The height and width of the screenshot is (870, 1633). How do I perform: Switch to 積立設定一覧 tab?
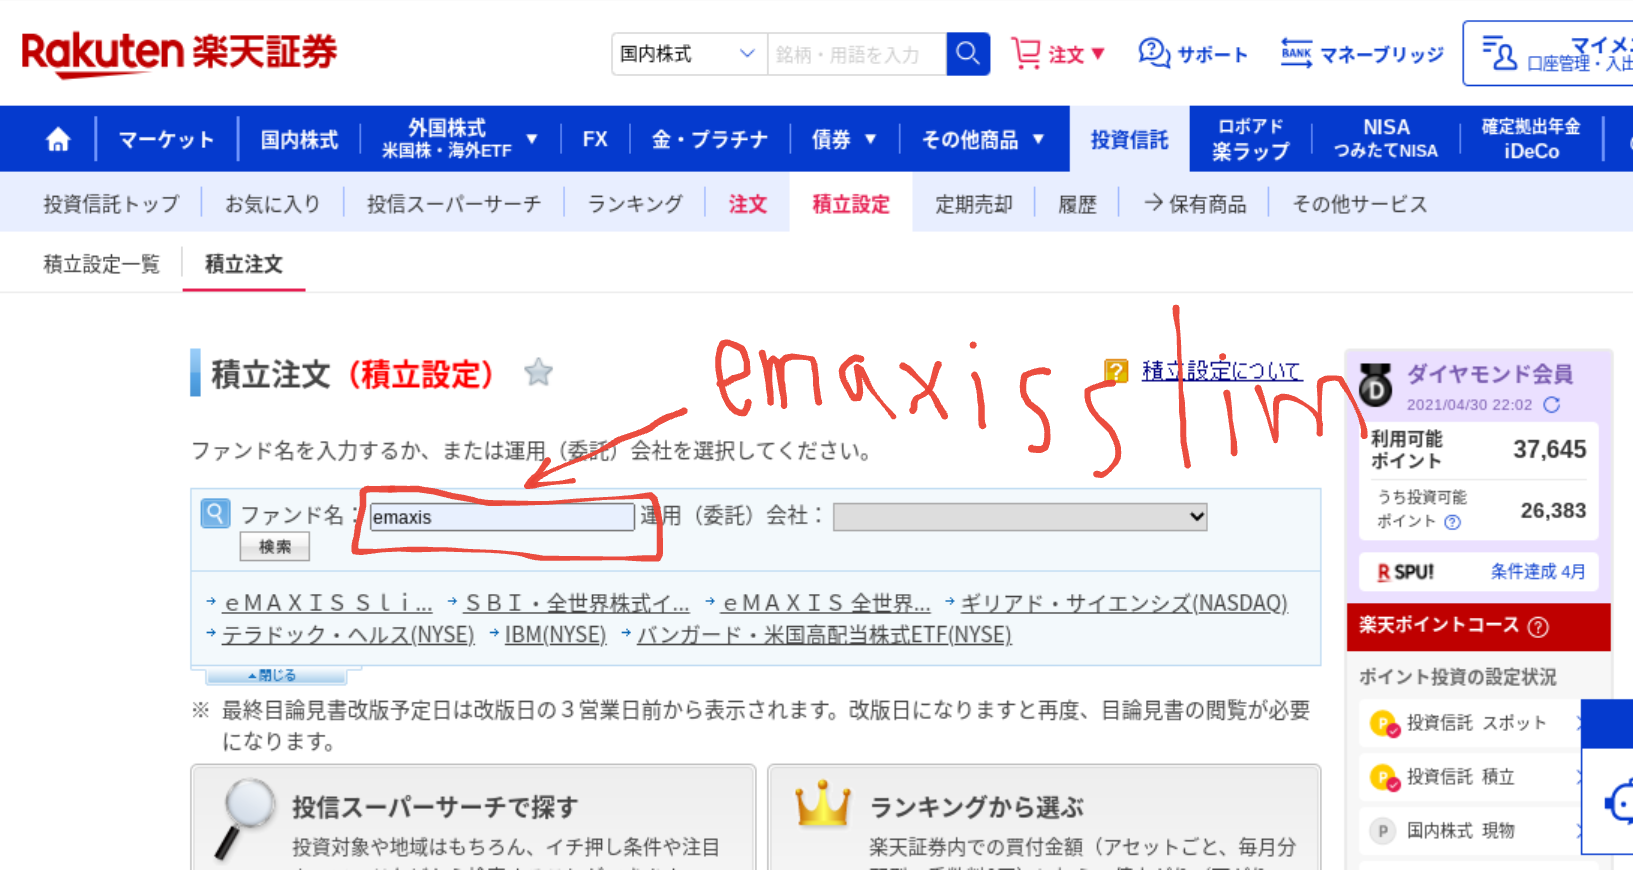[101, 264]
